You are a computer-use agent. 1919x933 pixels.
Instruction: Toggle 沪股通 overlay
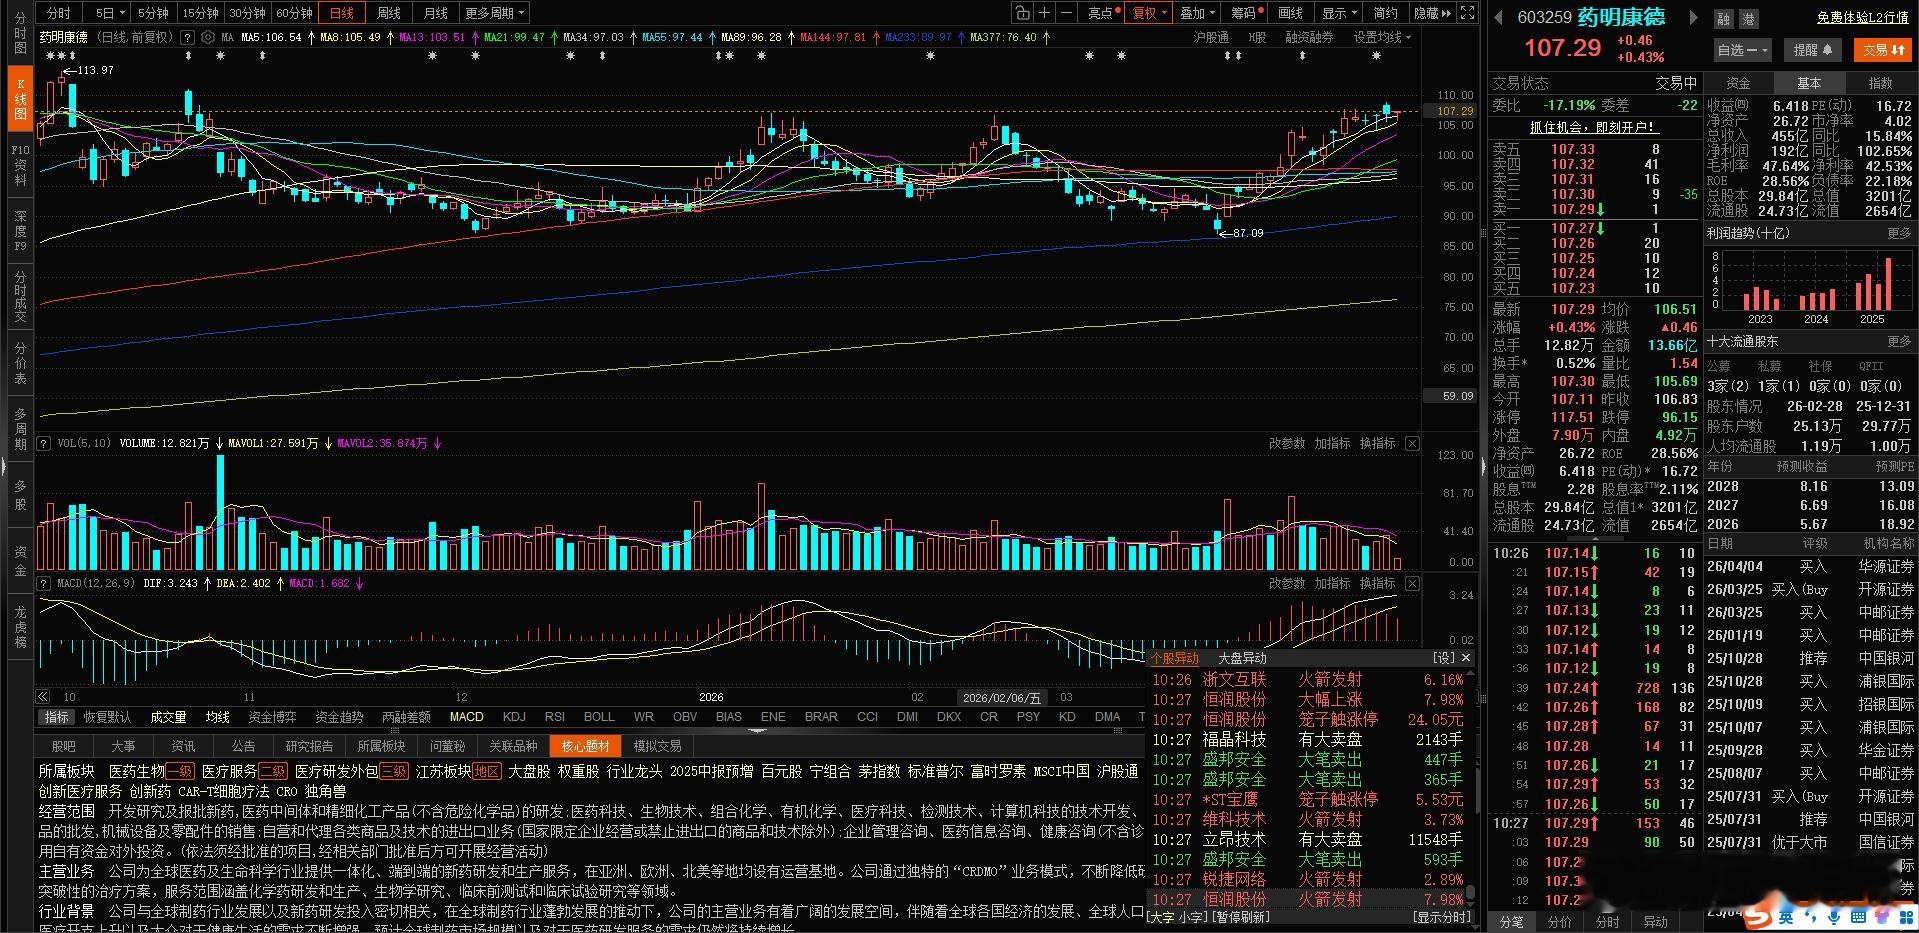coord(1211,37)
